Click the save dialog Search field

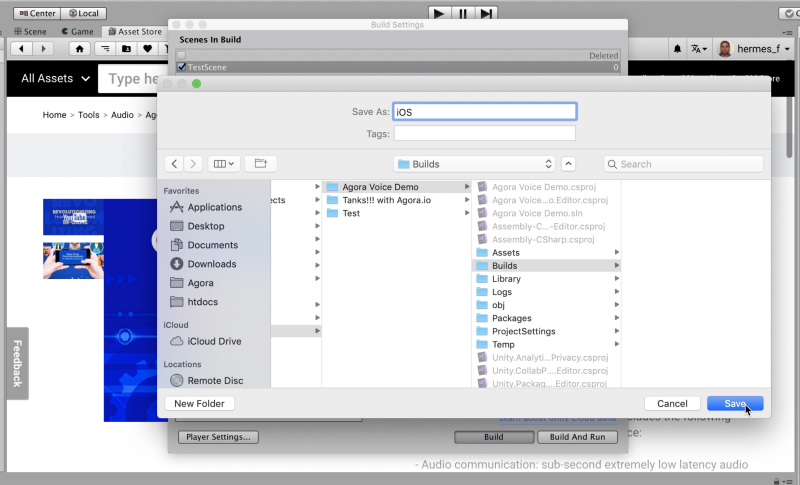coord(684,164)
